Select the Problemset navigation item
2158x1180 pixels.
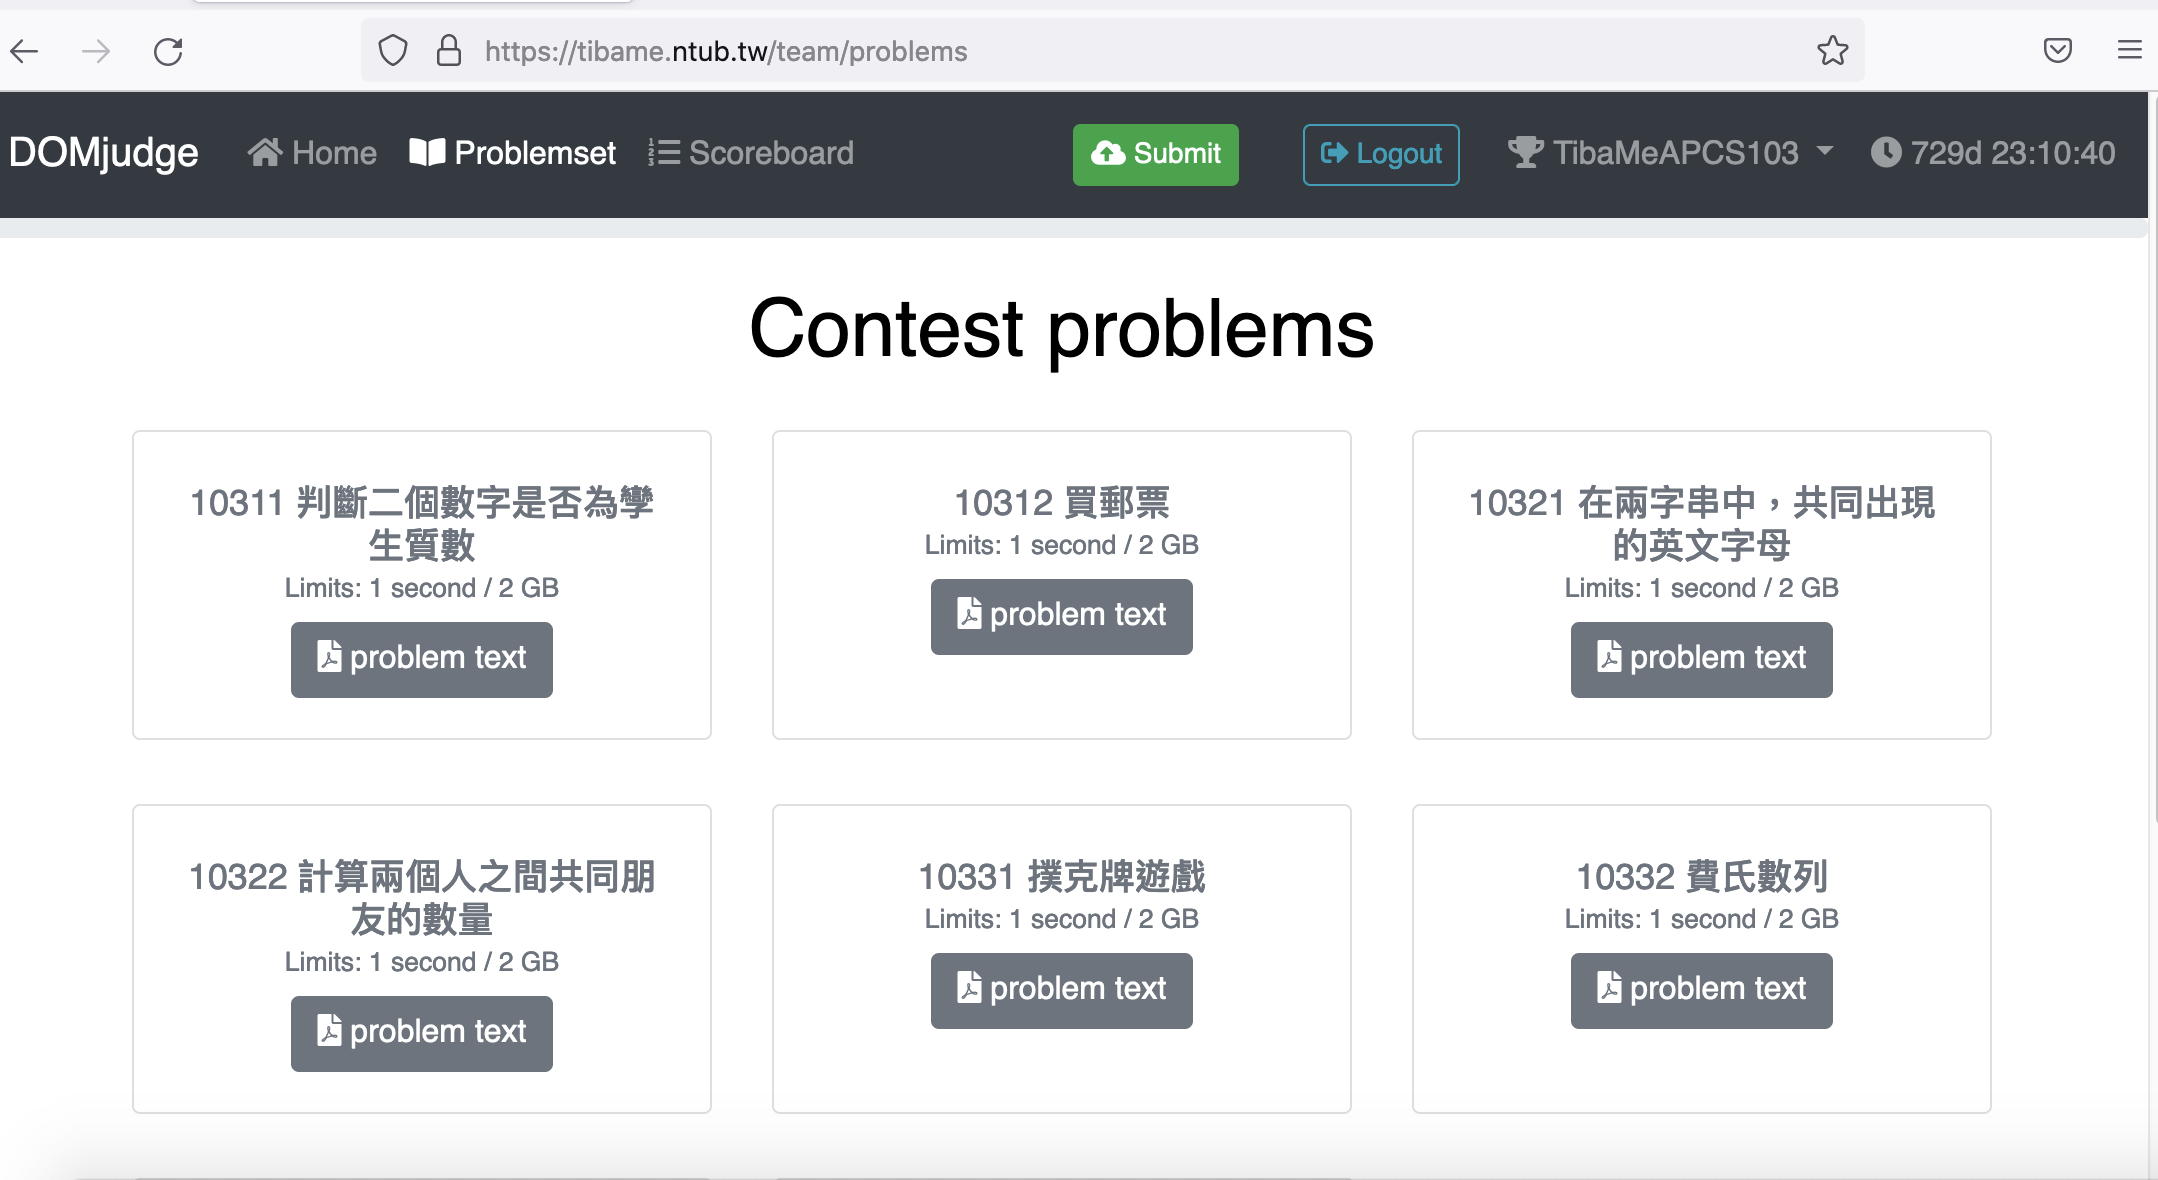coord(513,153)
